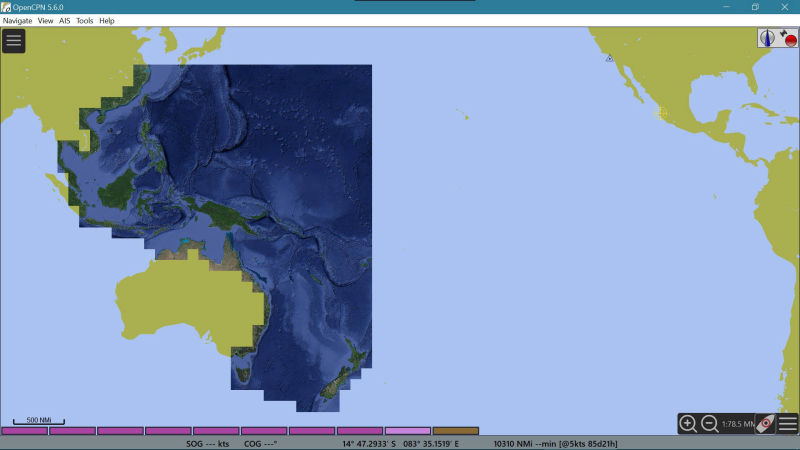Select the brown chart bar segment
The width and height of the screenshot is (800, 450).
click(x=456, y=431)
